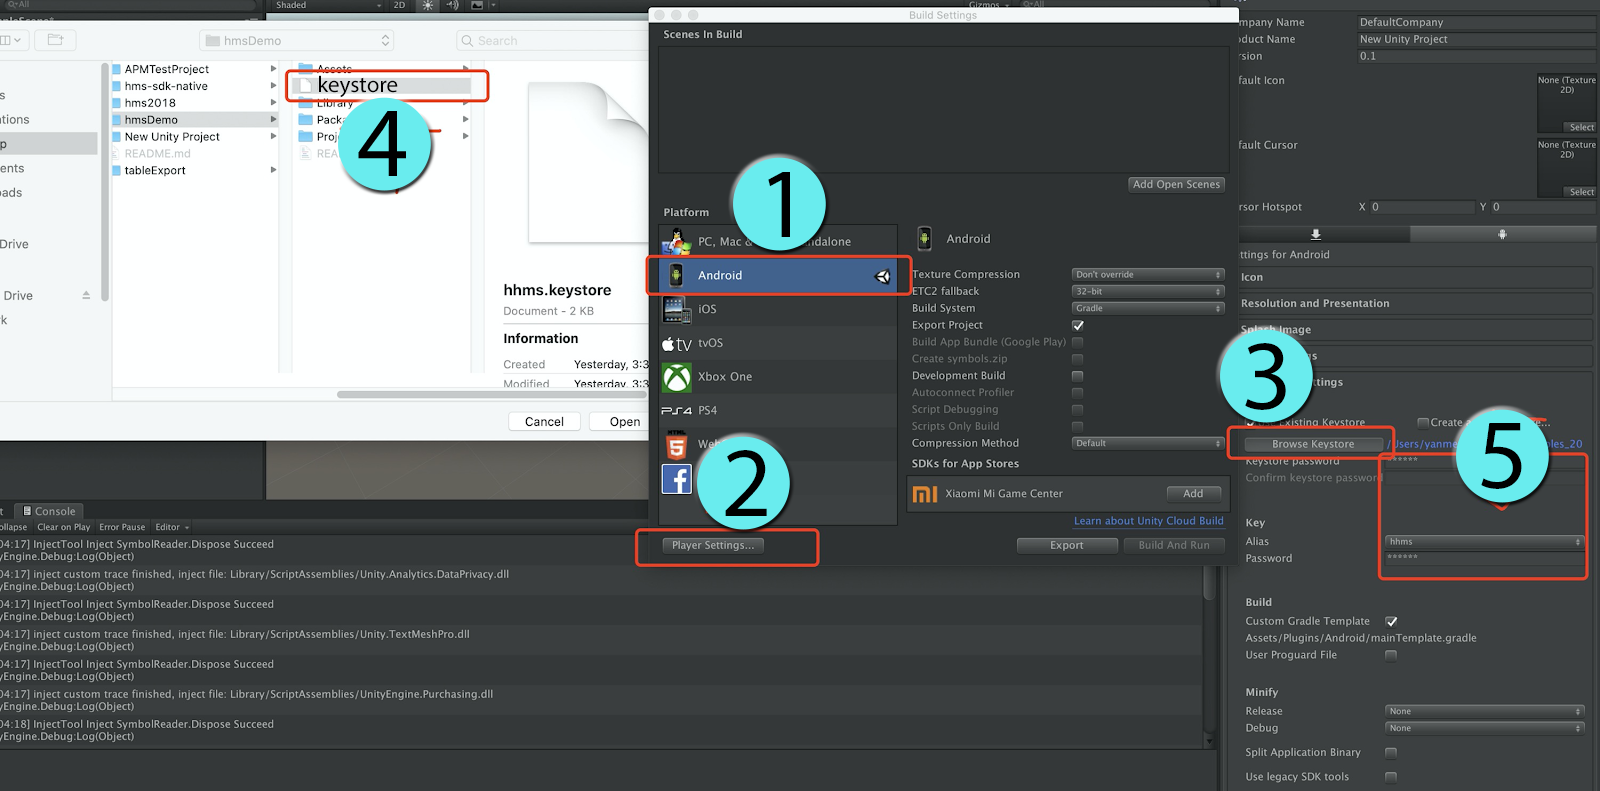Screen dimensions: 1600x791
Task: Toggle scene lighting sun icon
Action: 428,5
